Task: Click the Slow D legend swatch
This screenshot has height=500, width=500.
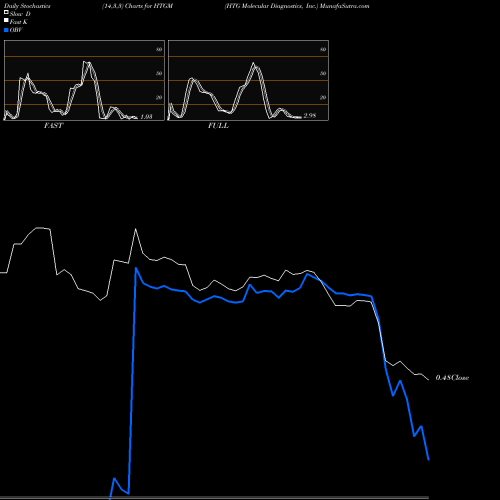Action: click(x=6, y=12)
